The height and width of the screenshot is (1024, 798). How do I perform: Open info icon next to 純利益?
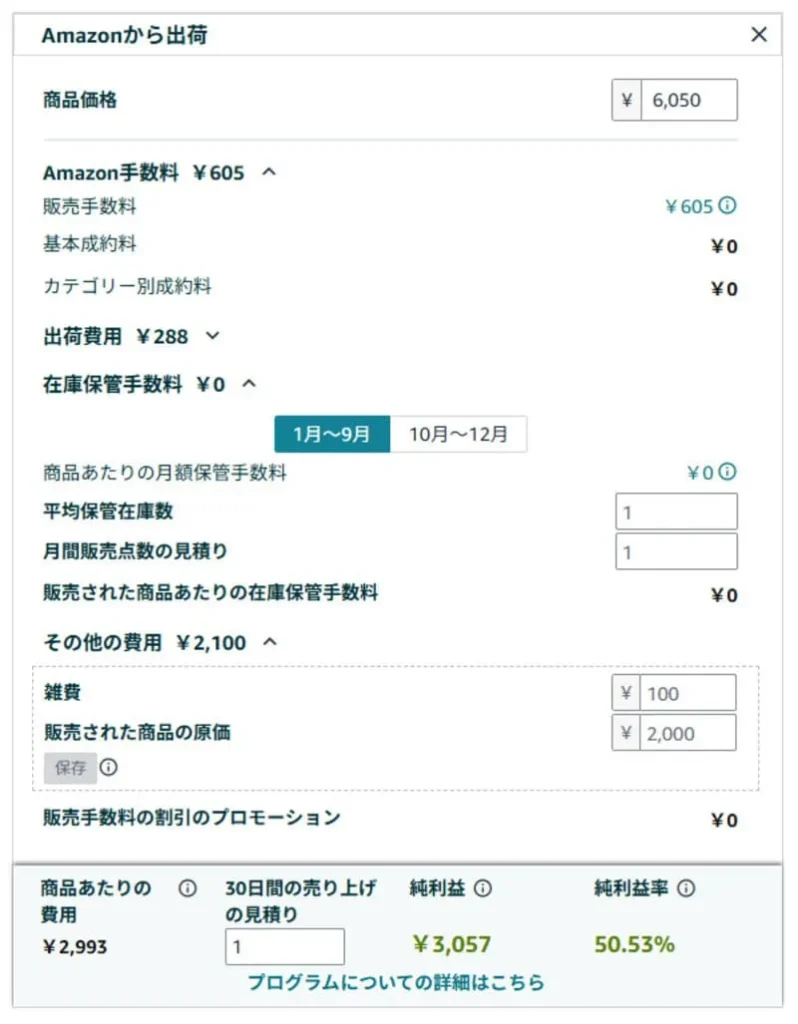(483, 888)
